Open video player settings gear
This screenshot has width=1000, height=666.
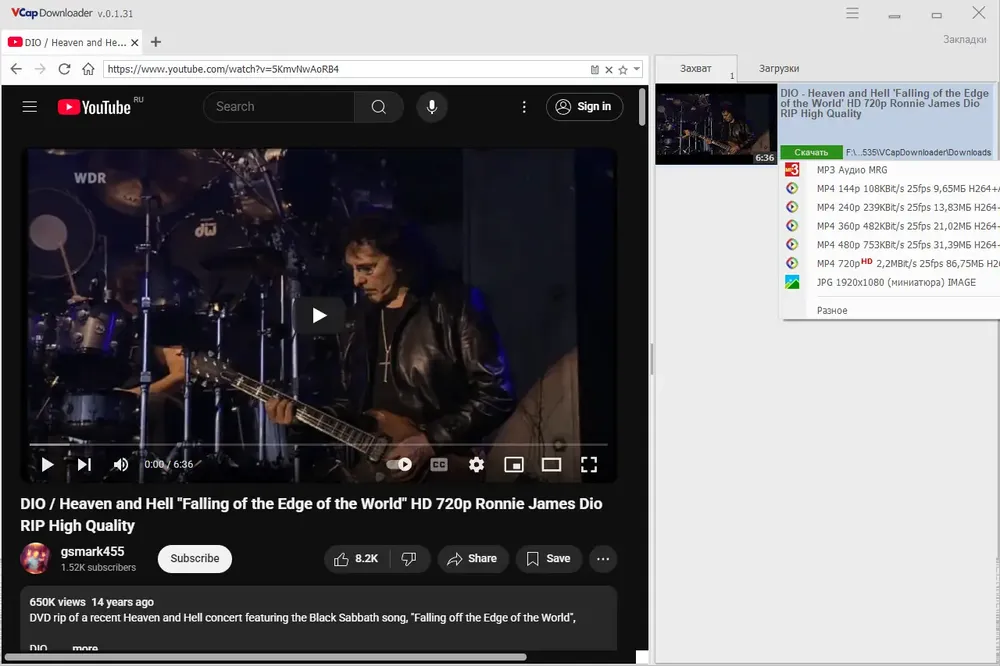tap(476, 464)
